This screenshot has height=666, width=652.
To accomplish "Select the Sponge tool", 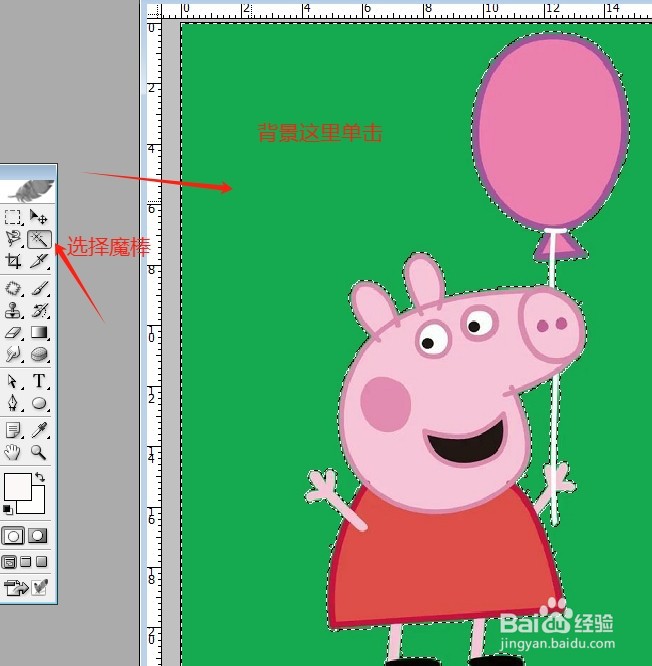I will (39, 354).
